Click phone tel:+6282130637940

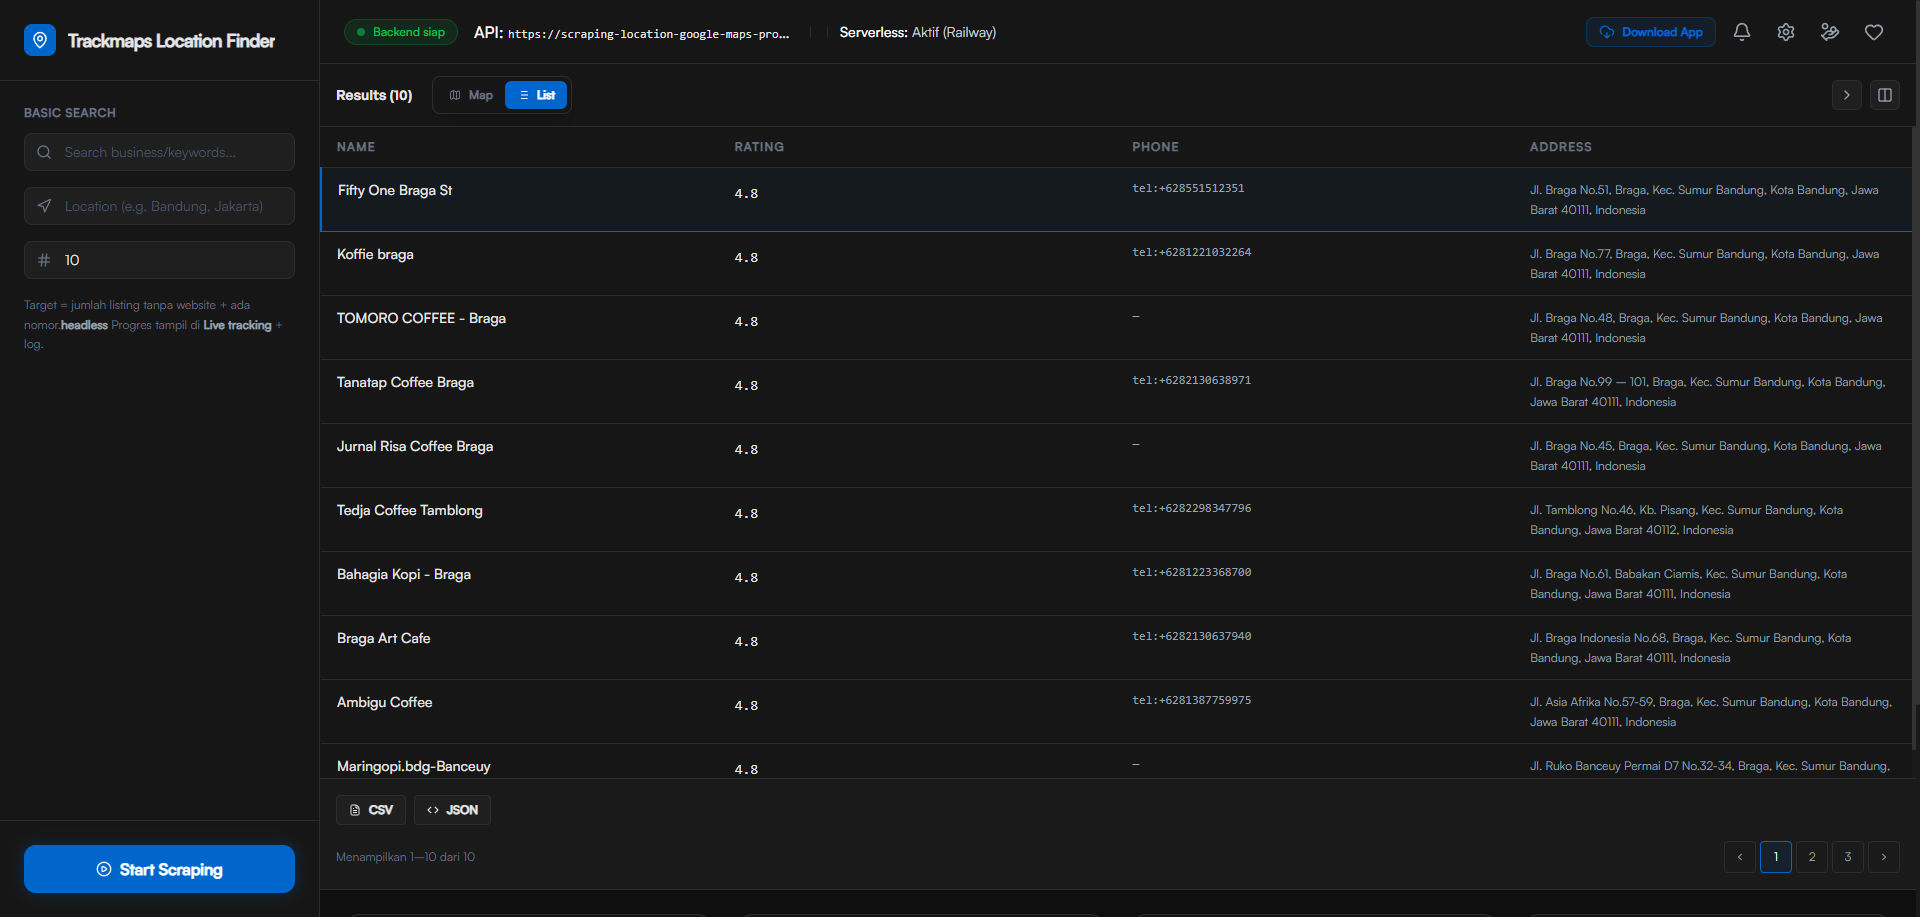(1191, 636)
